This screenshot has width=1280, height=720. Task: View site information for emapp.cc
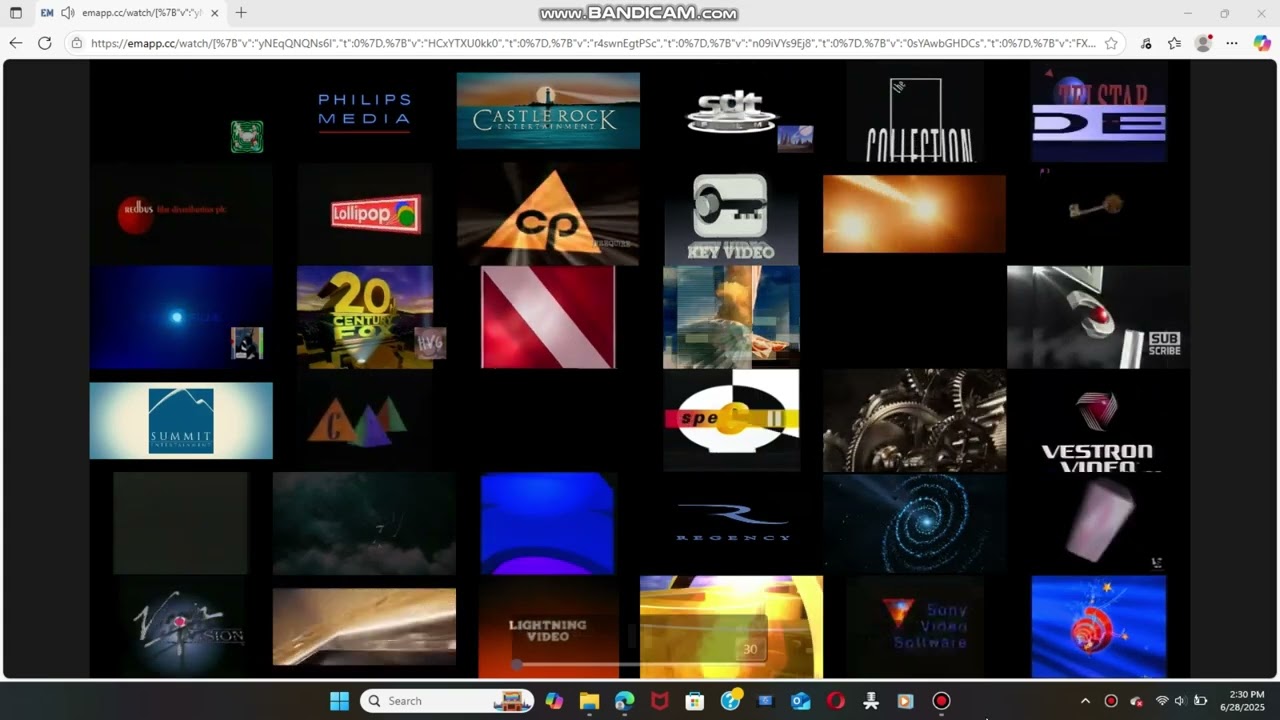(x=77, y=43)
